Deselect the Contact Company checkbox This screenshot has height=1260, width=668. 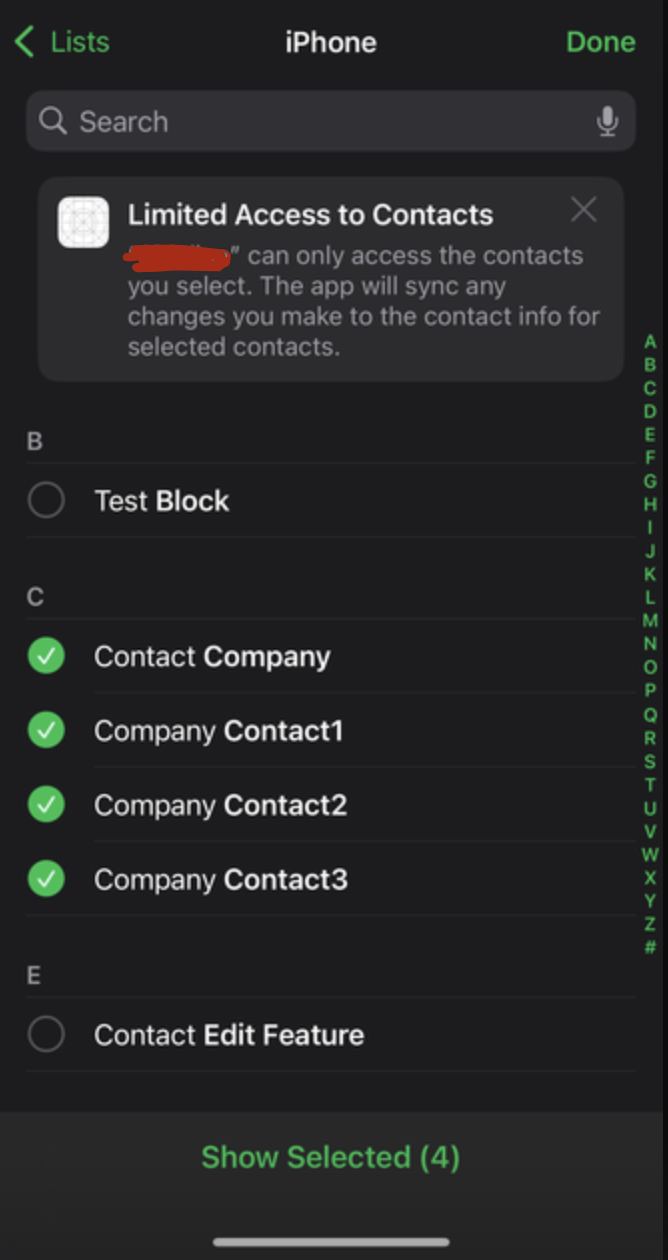[x=46, y=656]
